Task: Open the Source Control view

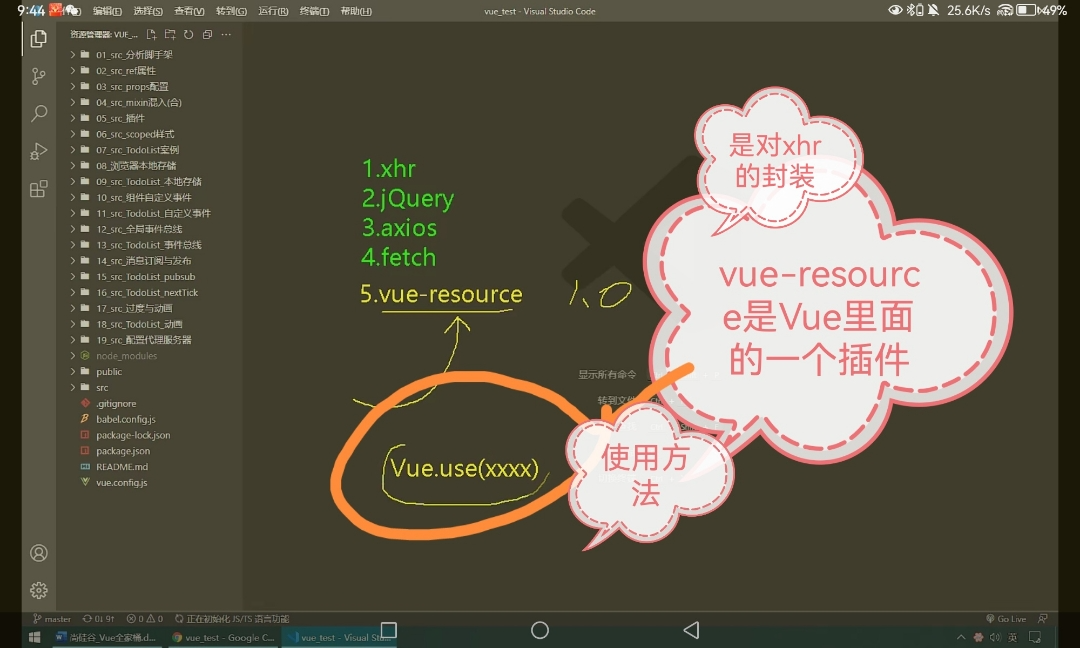Action: (39, 76)
